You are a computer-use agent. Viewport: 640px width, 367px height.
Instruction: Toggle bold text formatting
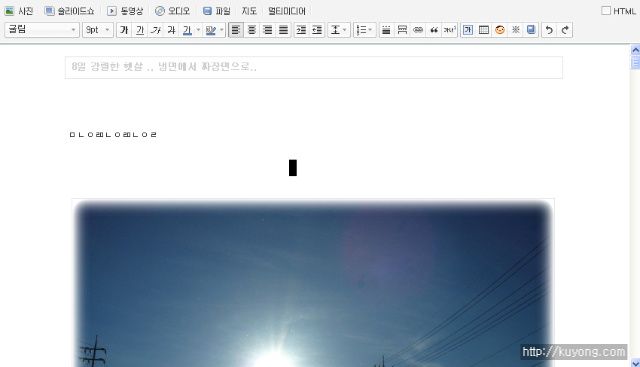(x=124, y=30)
